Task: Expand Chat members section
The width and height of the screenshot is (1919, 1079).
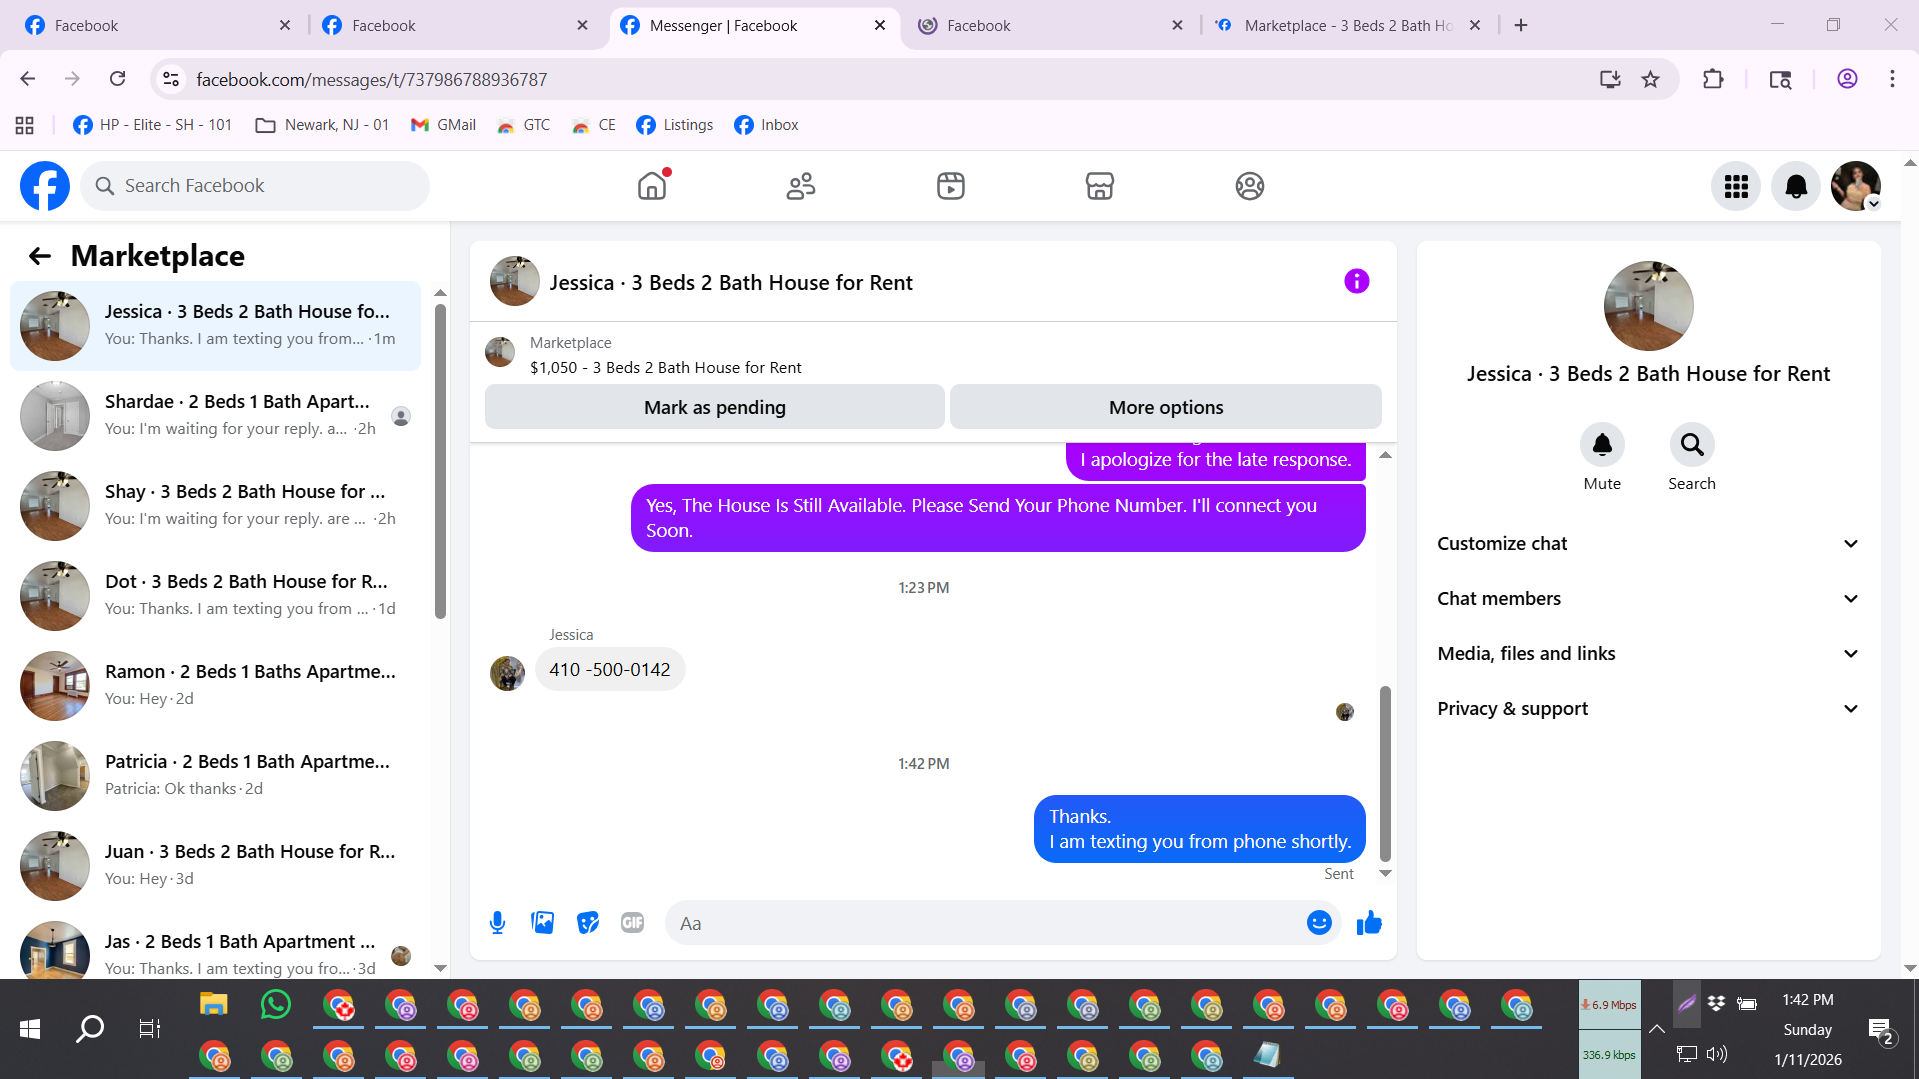Action: point(1648,599)
